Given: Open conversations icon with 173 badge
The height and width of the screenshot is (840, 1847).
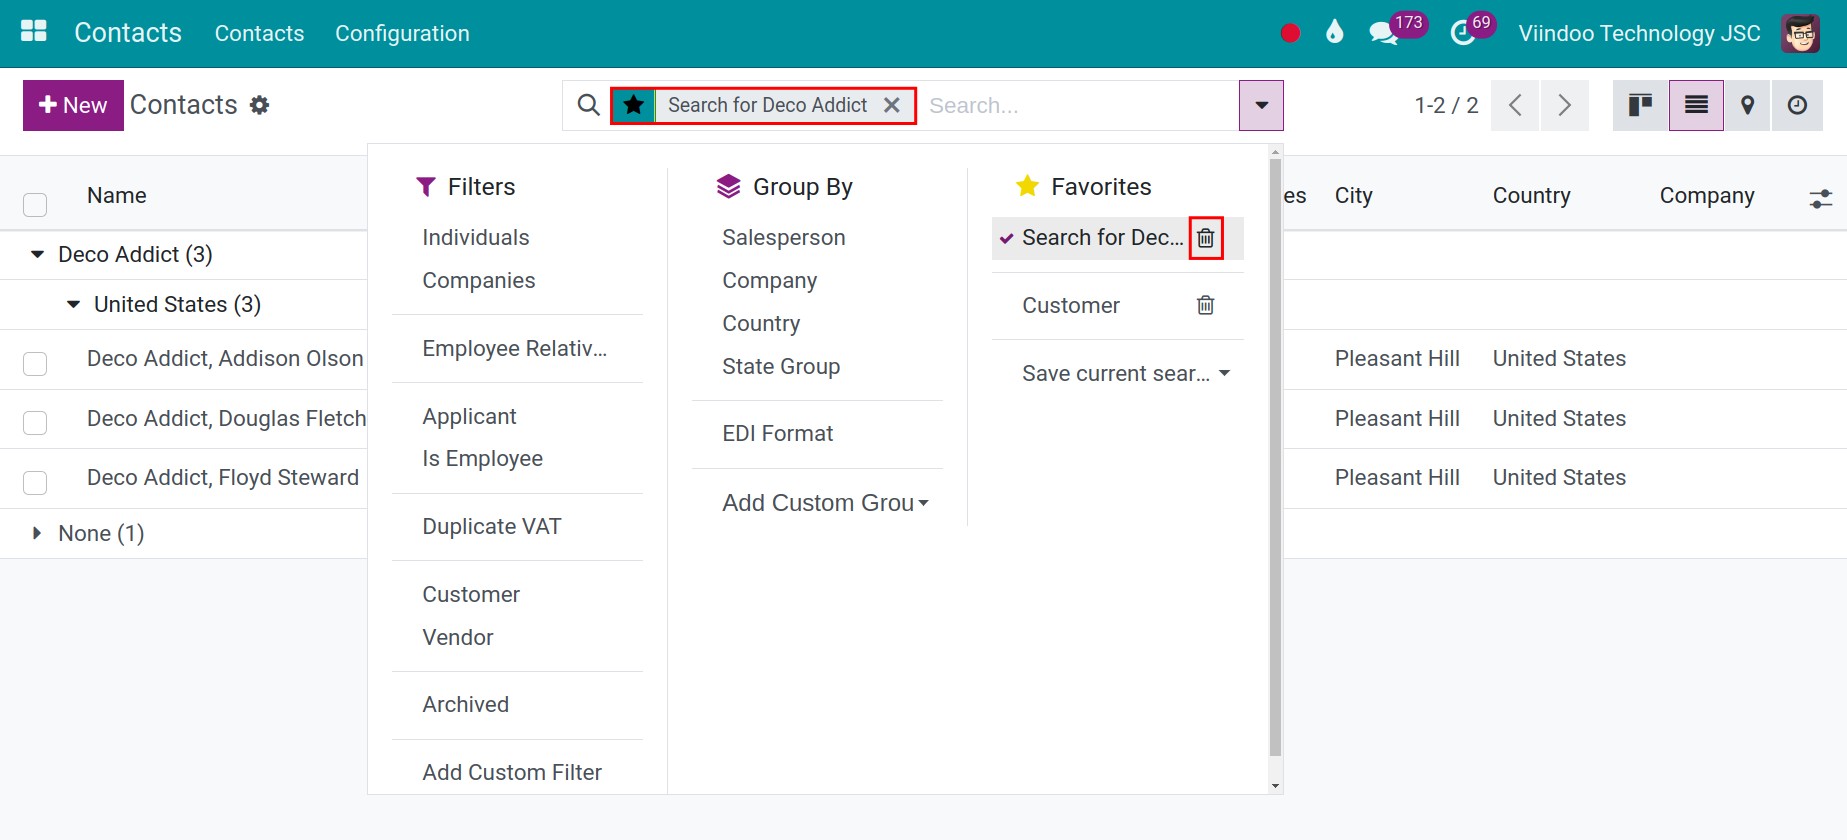Looking at the screenshot, I should (x=1383, y=33).
